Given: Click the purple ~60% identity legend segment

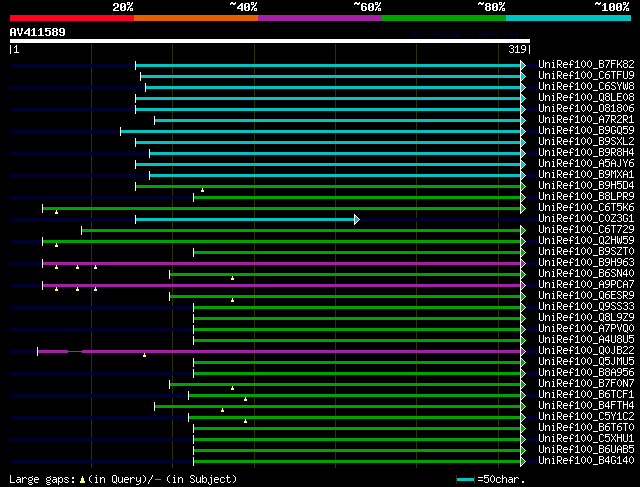Looking at the screenshot, I should (320, 18).
